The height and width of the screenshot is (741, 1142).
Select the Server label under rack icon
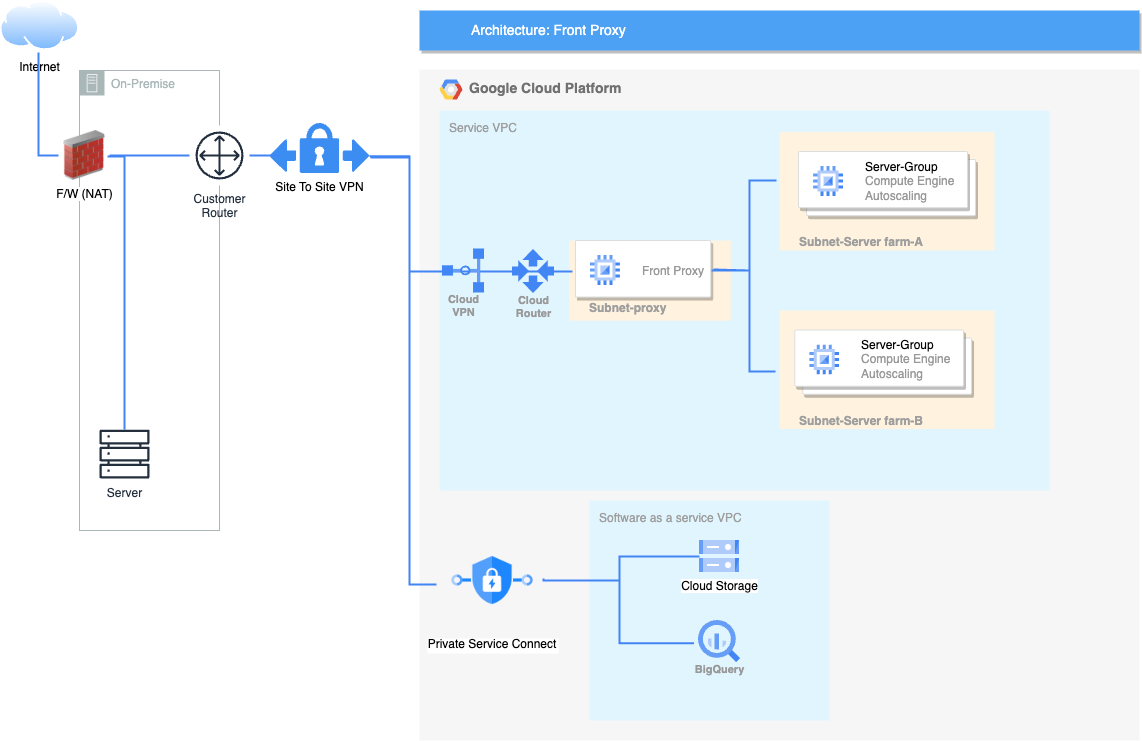125,493
